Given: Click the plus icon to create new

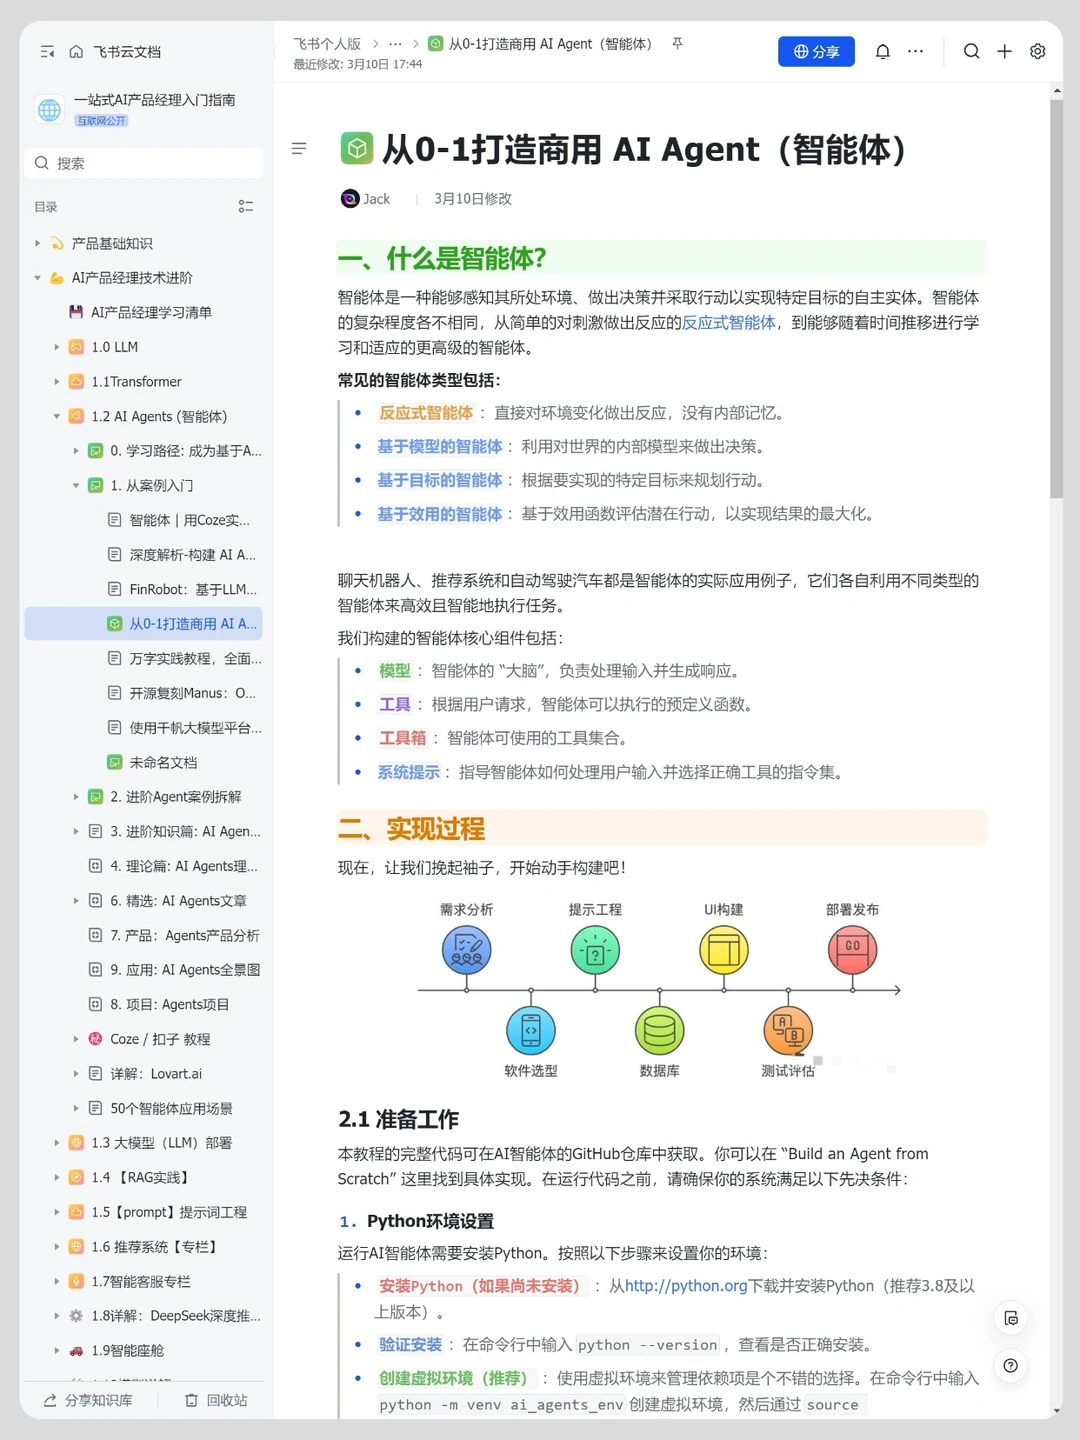Looking at the screenshot, I should click(x=1004, y=51).
